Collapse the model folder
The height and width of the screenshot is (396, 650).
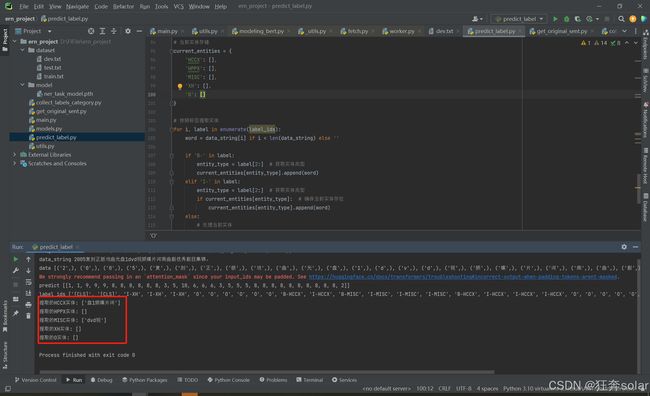tap(22, 85)
